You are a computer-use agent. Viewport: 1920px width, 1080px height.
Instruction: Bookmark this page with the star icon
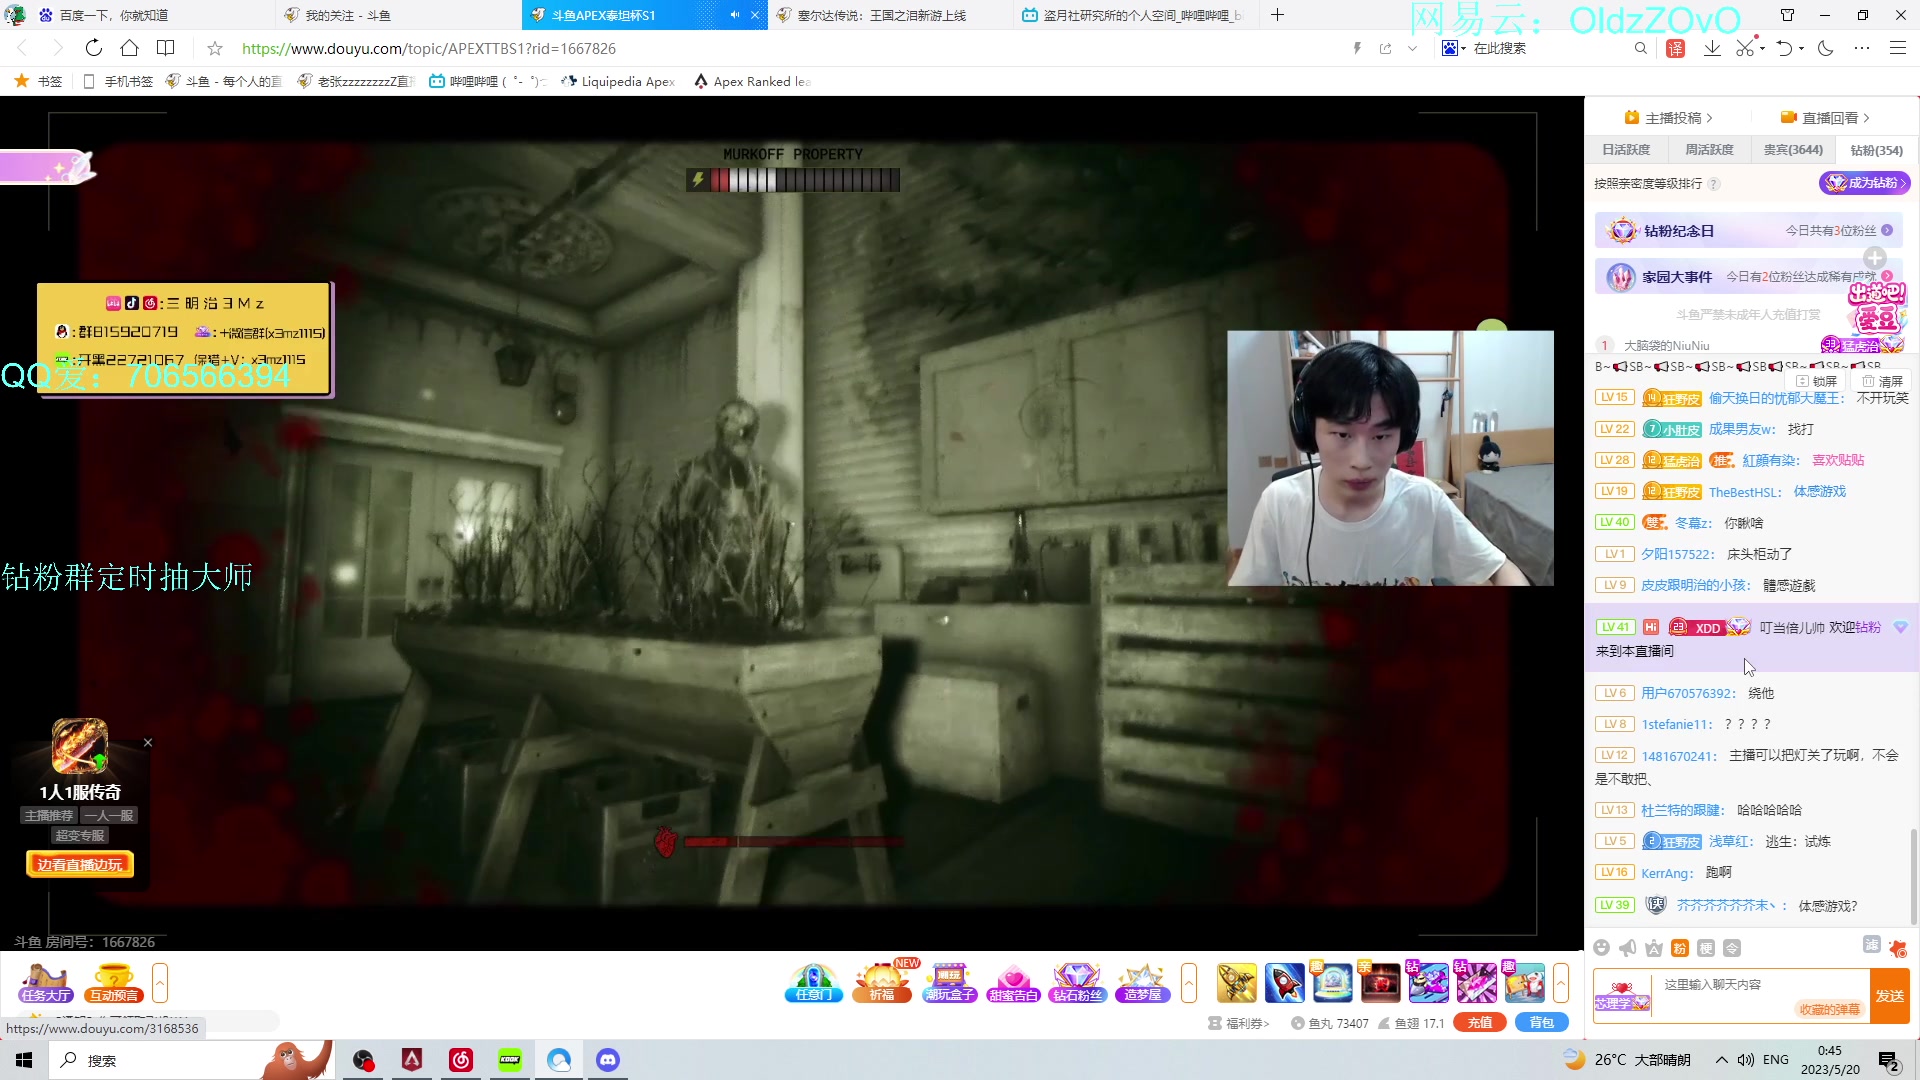215,48
